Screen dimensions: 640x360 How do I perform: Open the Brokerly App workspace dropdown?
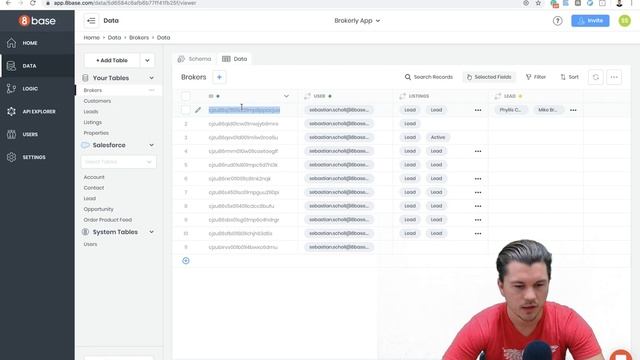[357, 20]
